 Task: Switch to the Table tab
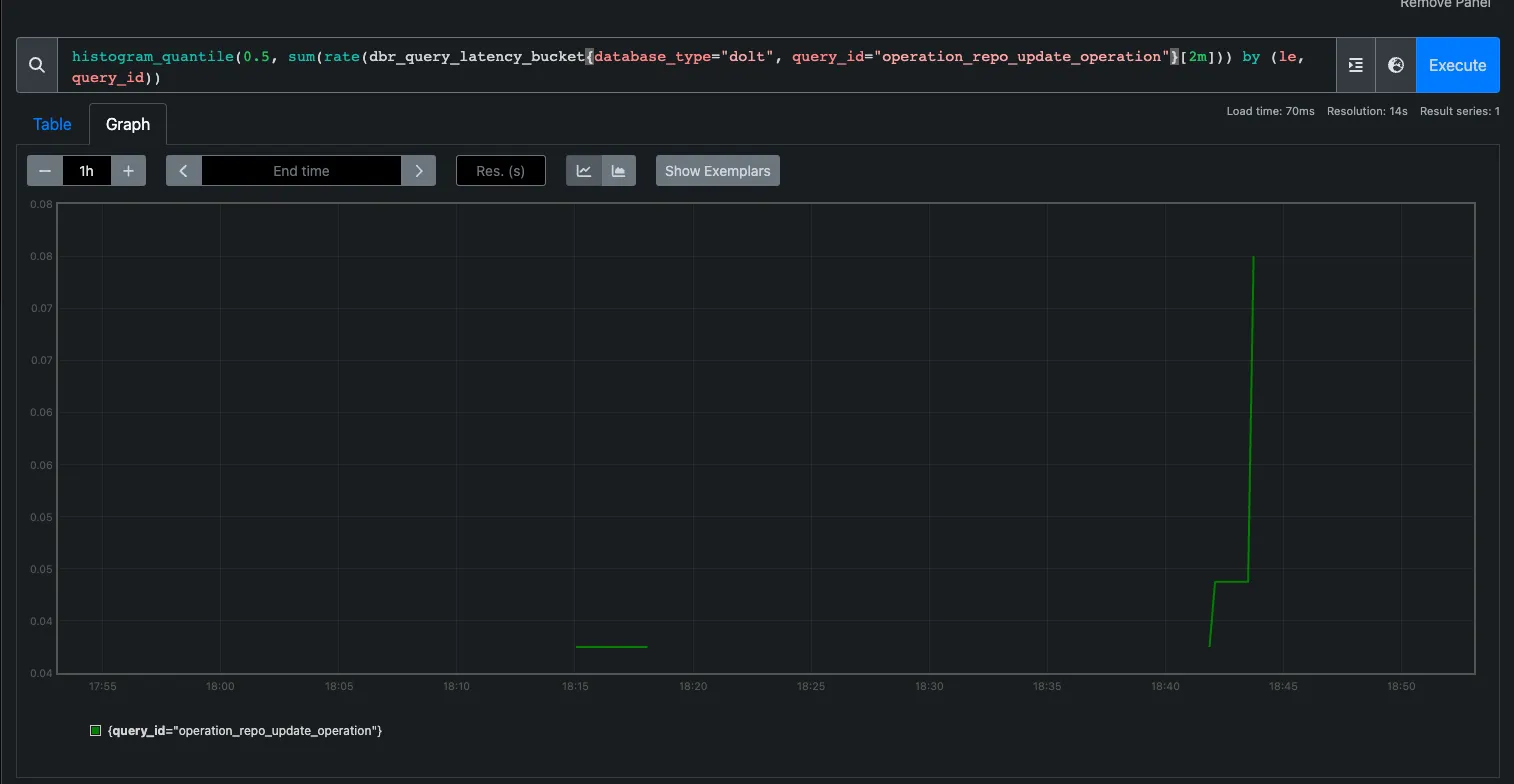(52, 124)
